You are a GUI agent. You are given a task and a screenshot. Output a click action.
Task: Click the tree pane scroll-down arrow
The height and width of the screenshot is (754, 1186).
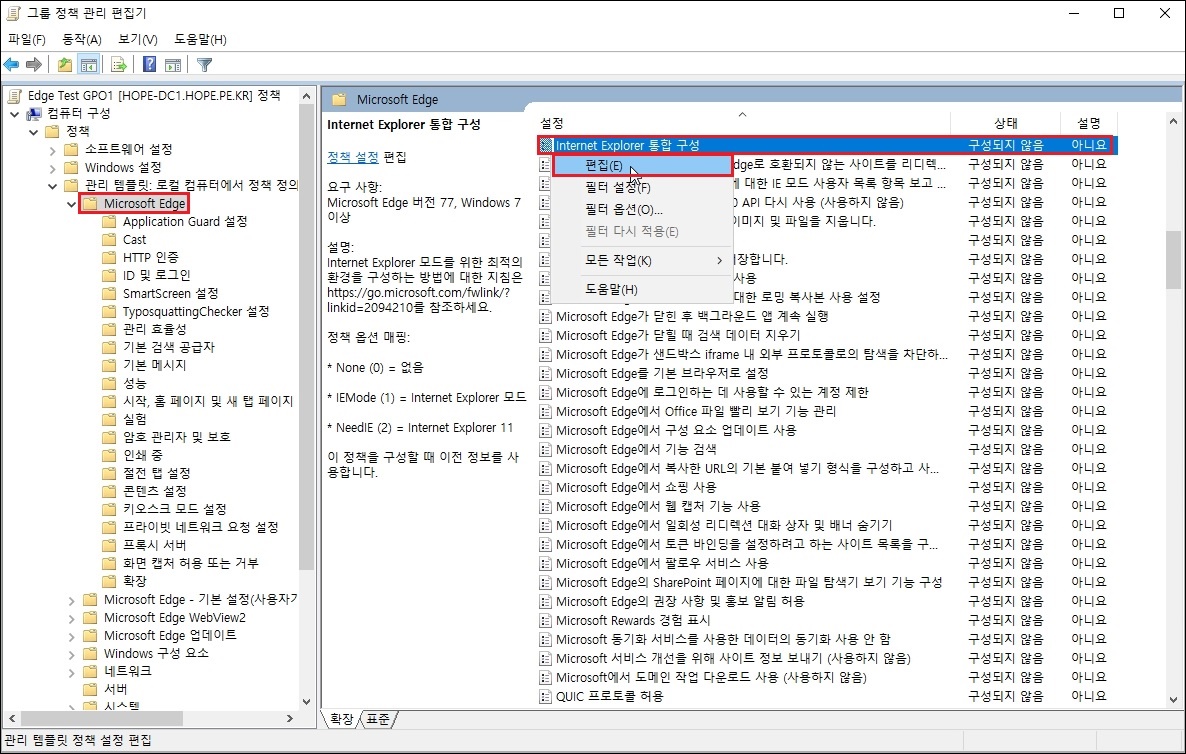[x=306, y=701]
